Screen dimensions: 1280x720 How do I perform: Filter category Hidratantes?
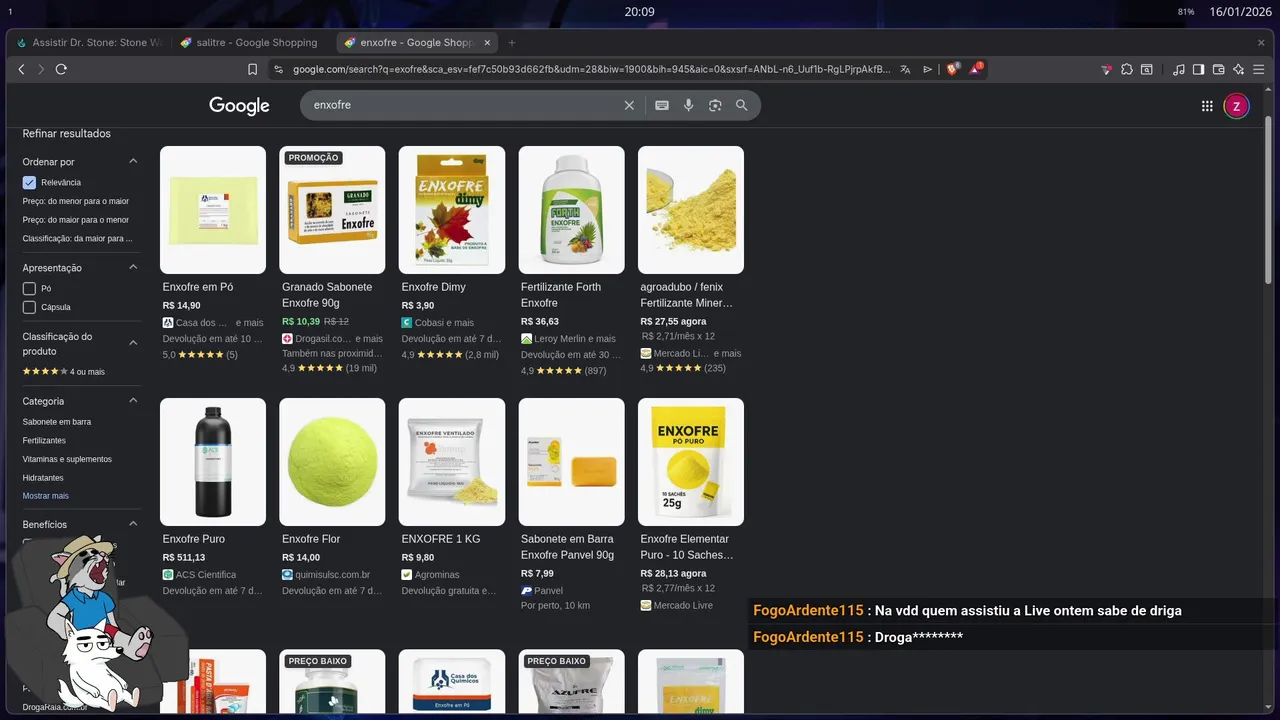pyautogui.click(x=43, y=478)
